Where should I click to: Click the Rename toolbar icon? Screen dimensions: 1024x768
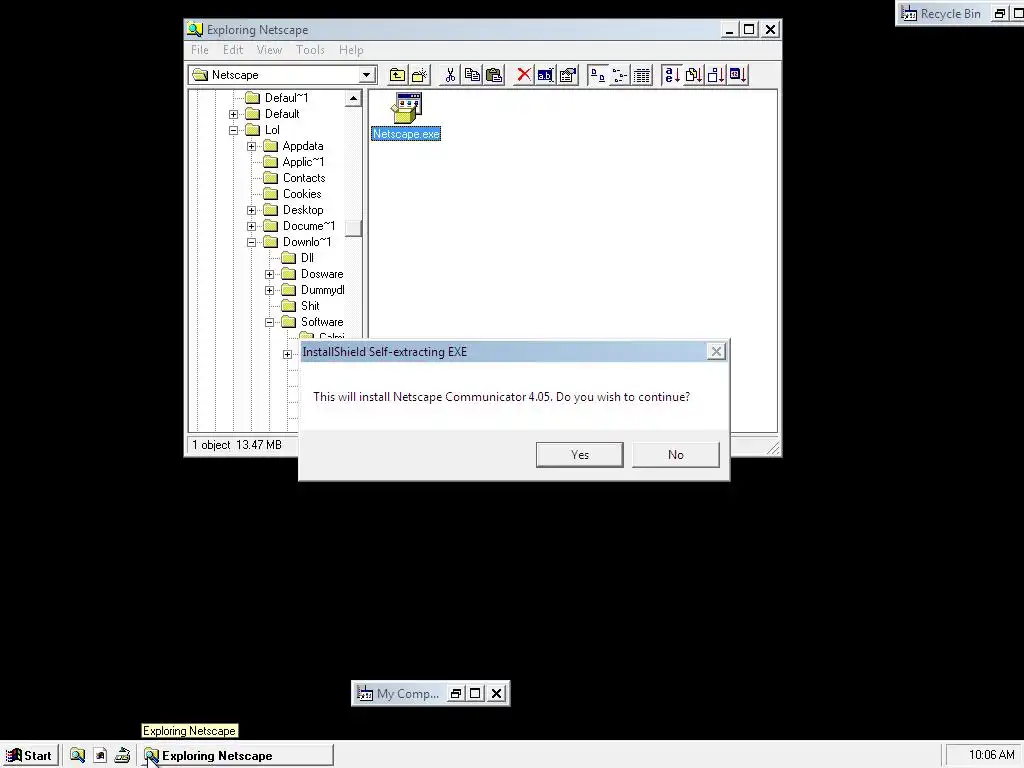(545, 75)
